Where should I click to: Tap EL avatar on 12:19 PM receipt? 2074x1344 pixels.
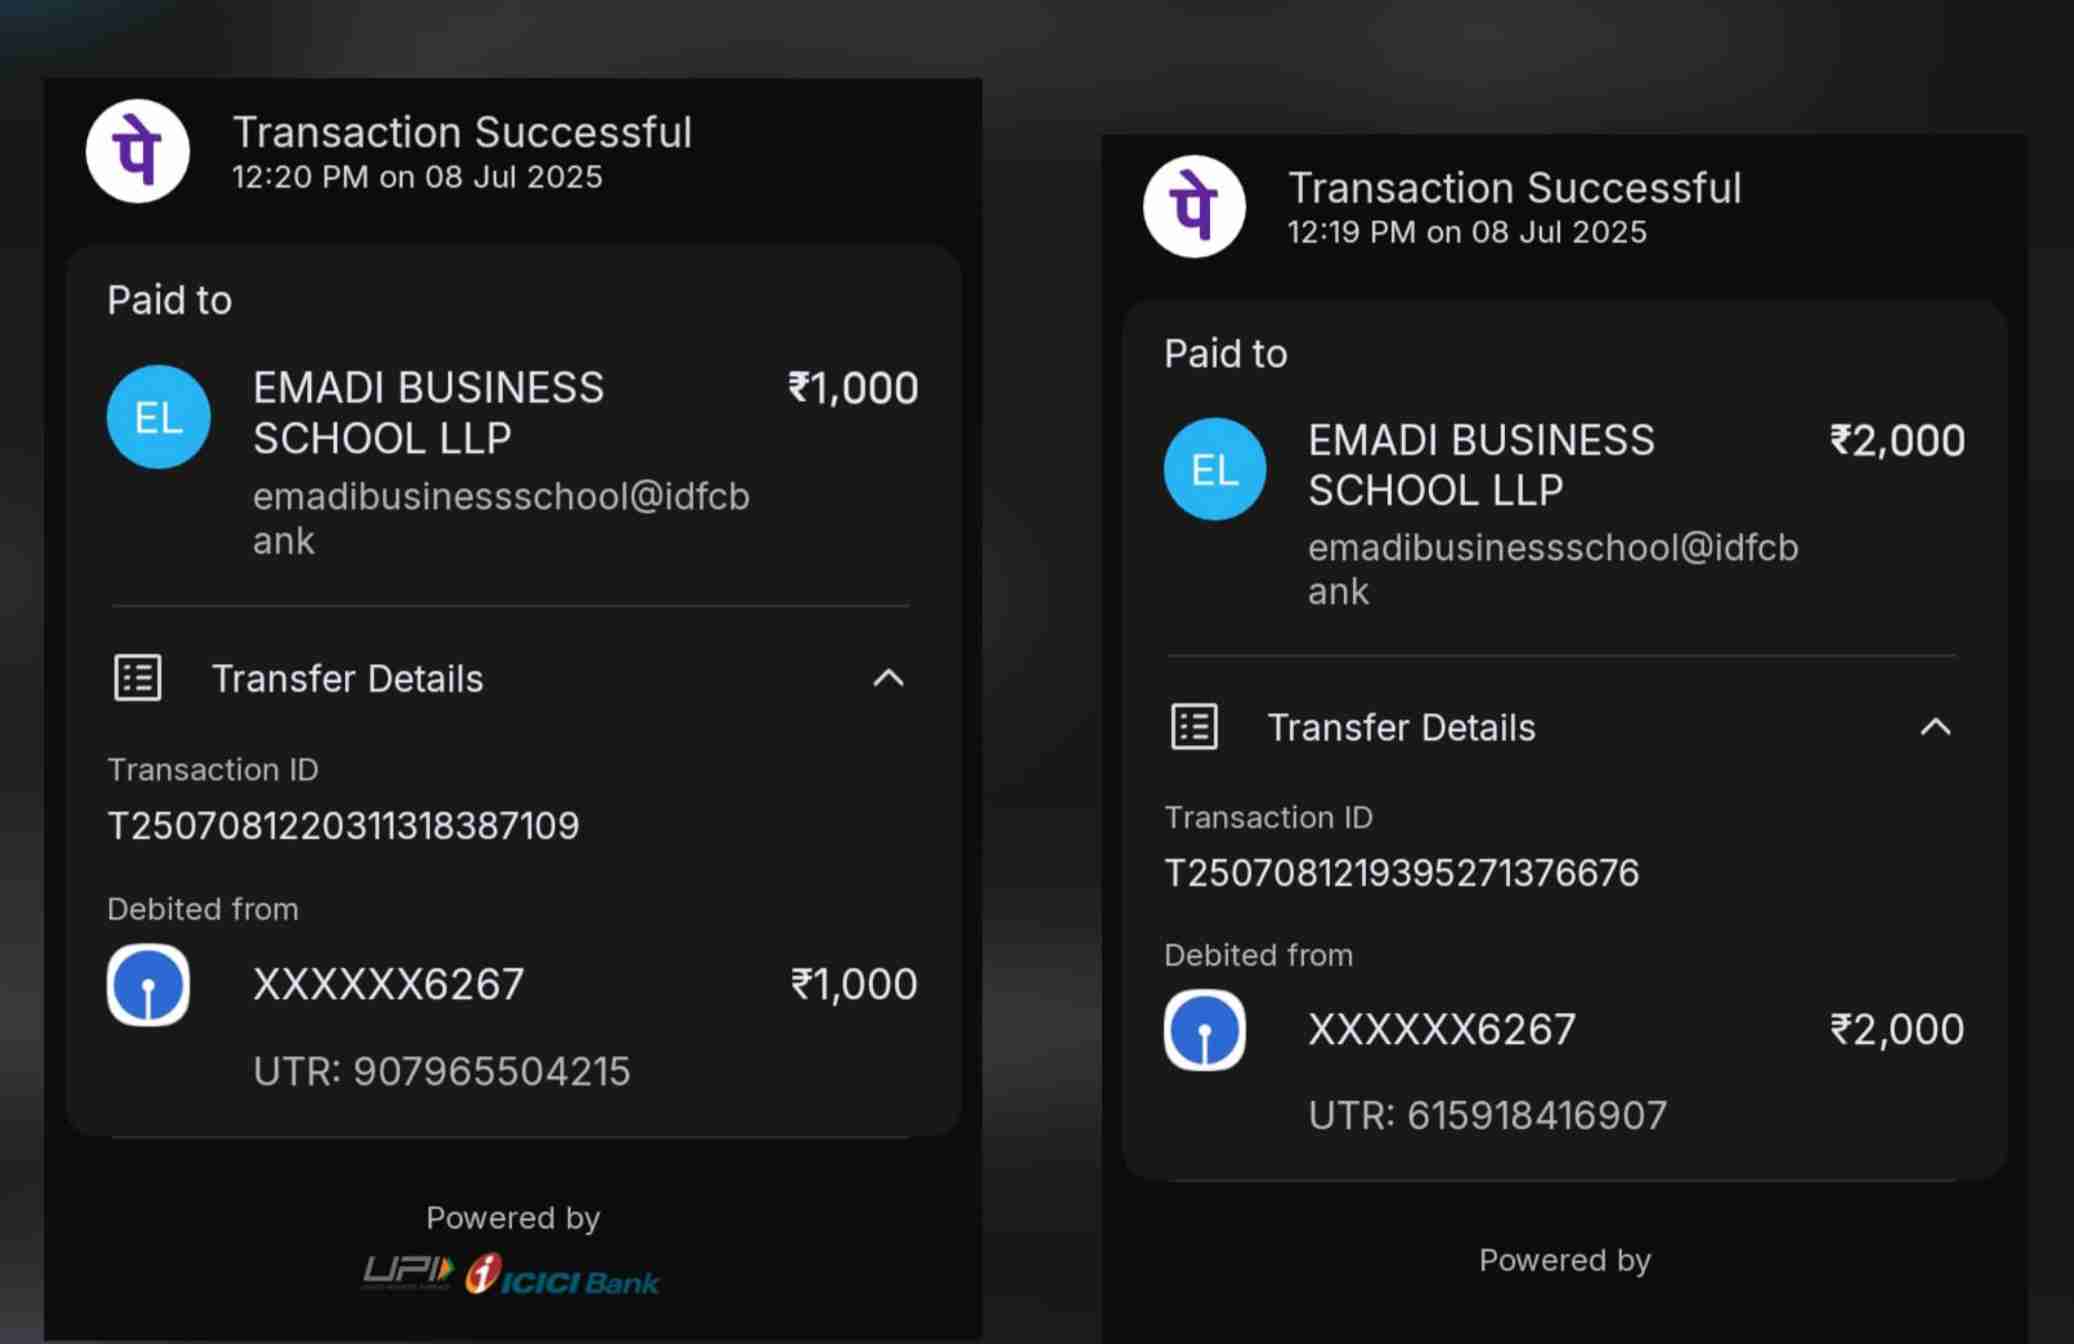(x=1215, y=469)
